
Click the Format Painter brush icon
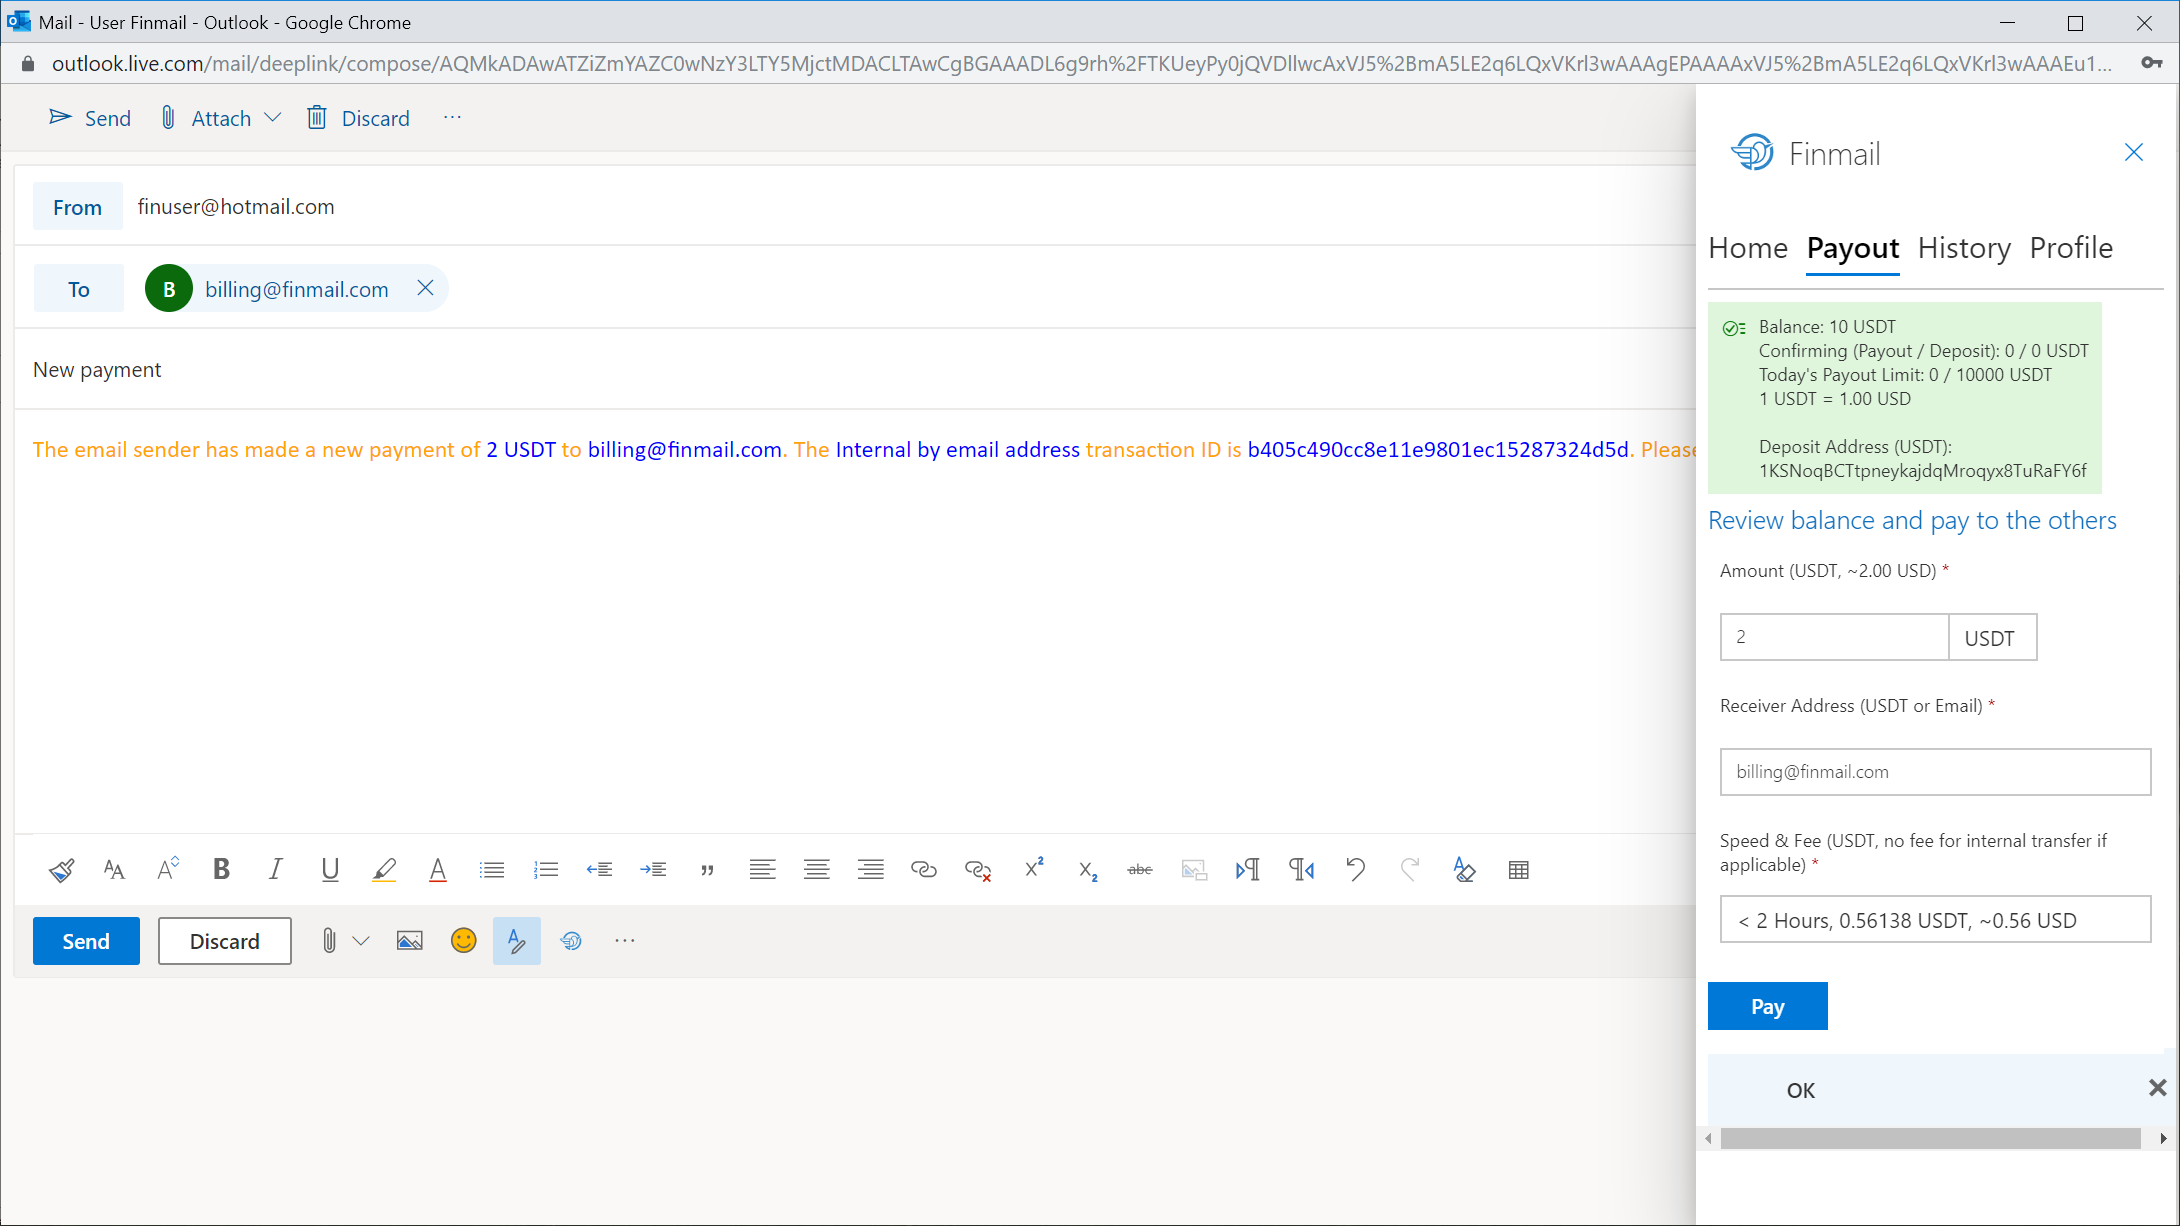(61, 870)
